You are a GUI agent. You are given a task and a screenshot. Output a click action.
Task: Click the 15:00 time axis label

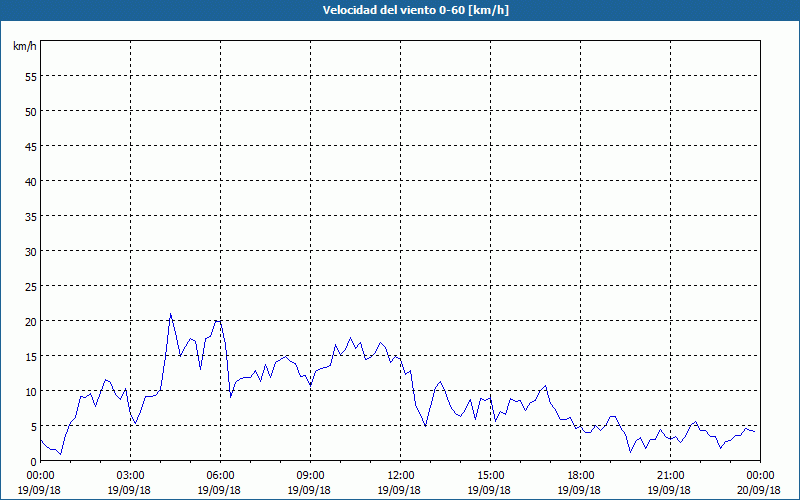click(x=490, y=476)
